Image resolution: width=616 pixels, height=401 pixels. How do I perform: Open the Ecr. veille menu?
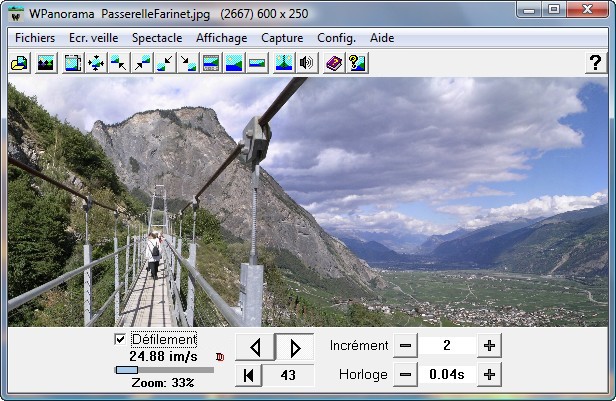pyautogui.click(x=94, y=38)
